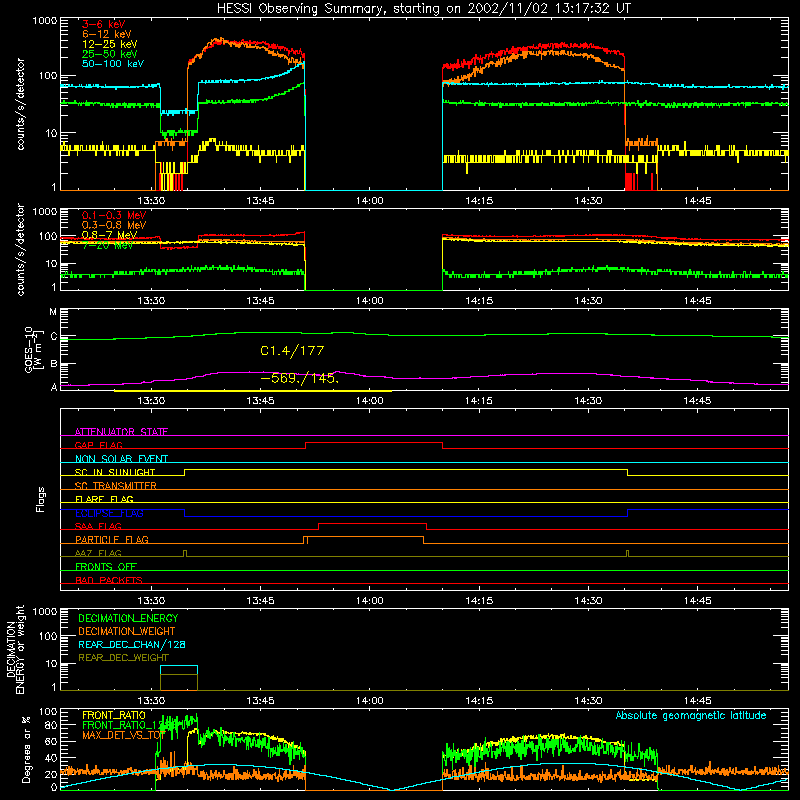Select the Flags axis label
800x800 pixels.
(x=41, y=499)
